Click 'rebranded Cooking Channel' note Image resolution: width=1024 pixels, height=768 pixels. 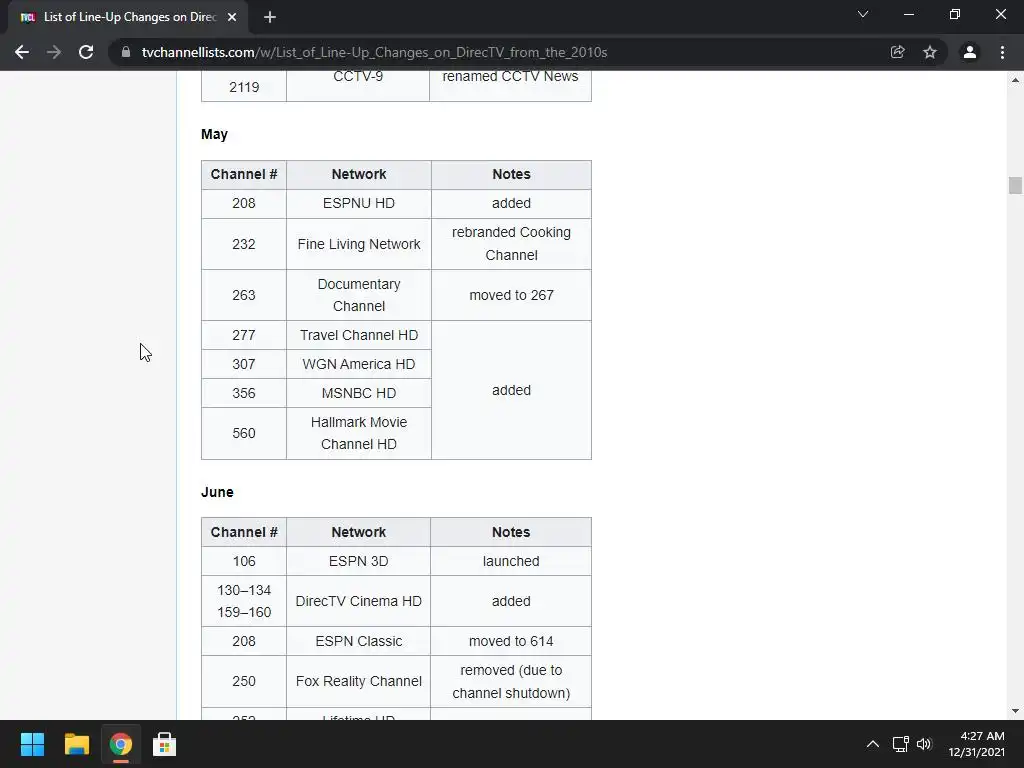[511, 244]
